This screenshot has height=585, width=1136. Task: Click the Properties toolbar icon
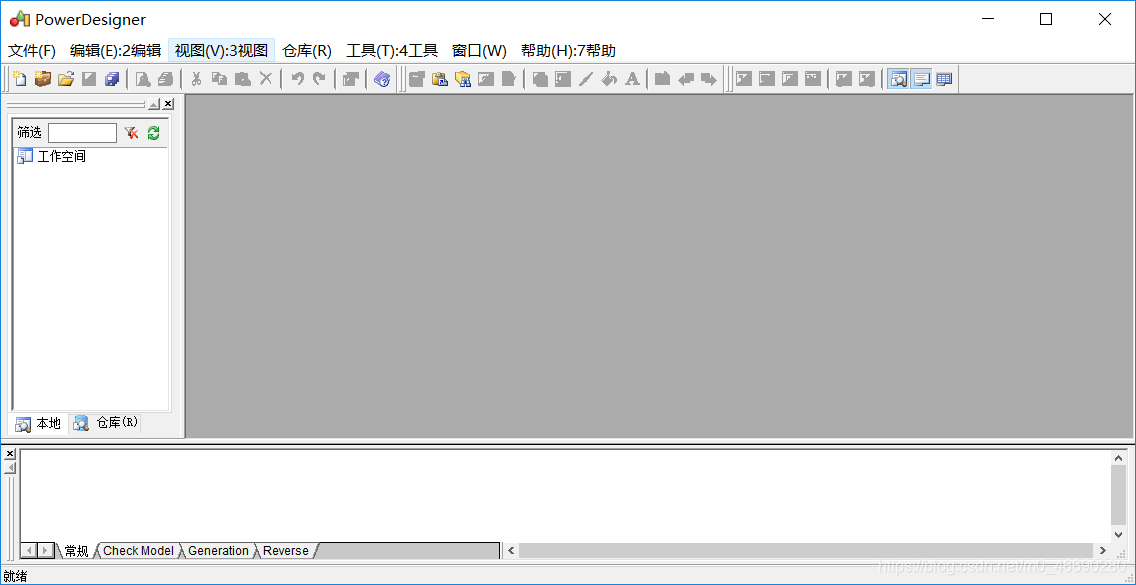tap(351, 79)
